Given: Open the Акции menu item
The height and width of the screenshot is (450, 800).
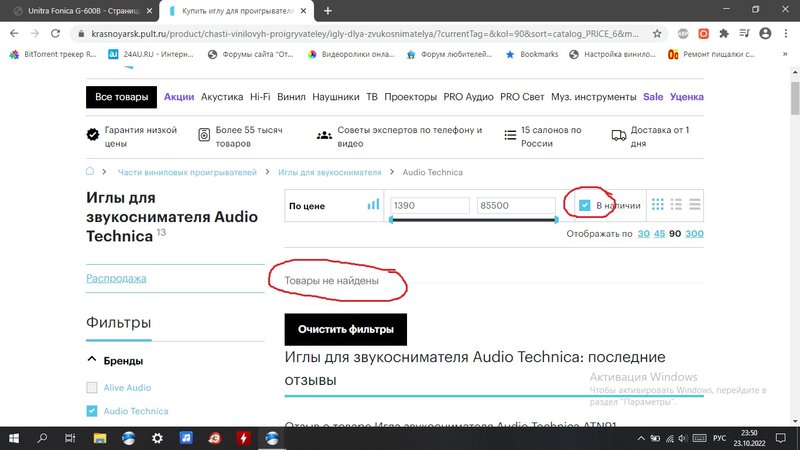Looking at the screenshot, I should (179, 96).
